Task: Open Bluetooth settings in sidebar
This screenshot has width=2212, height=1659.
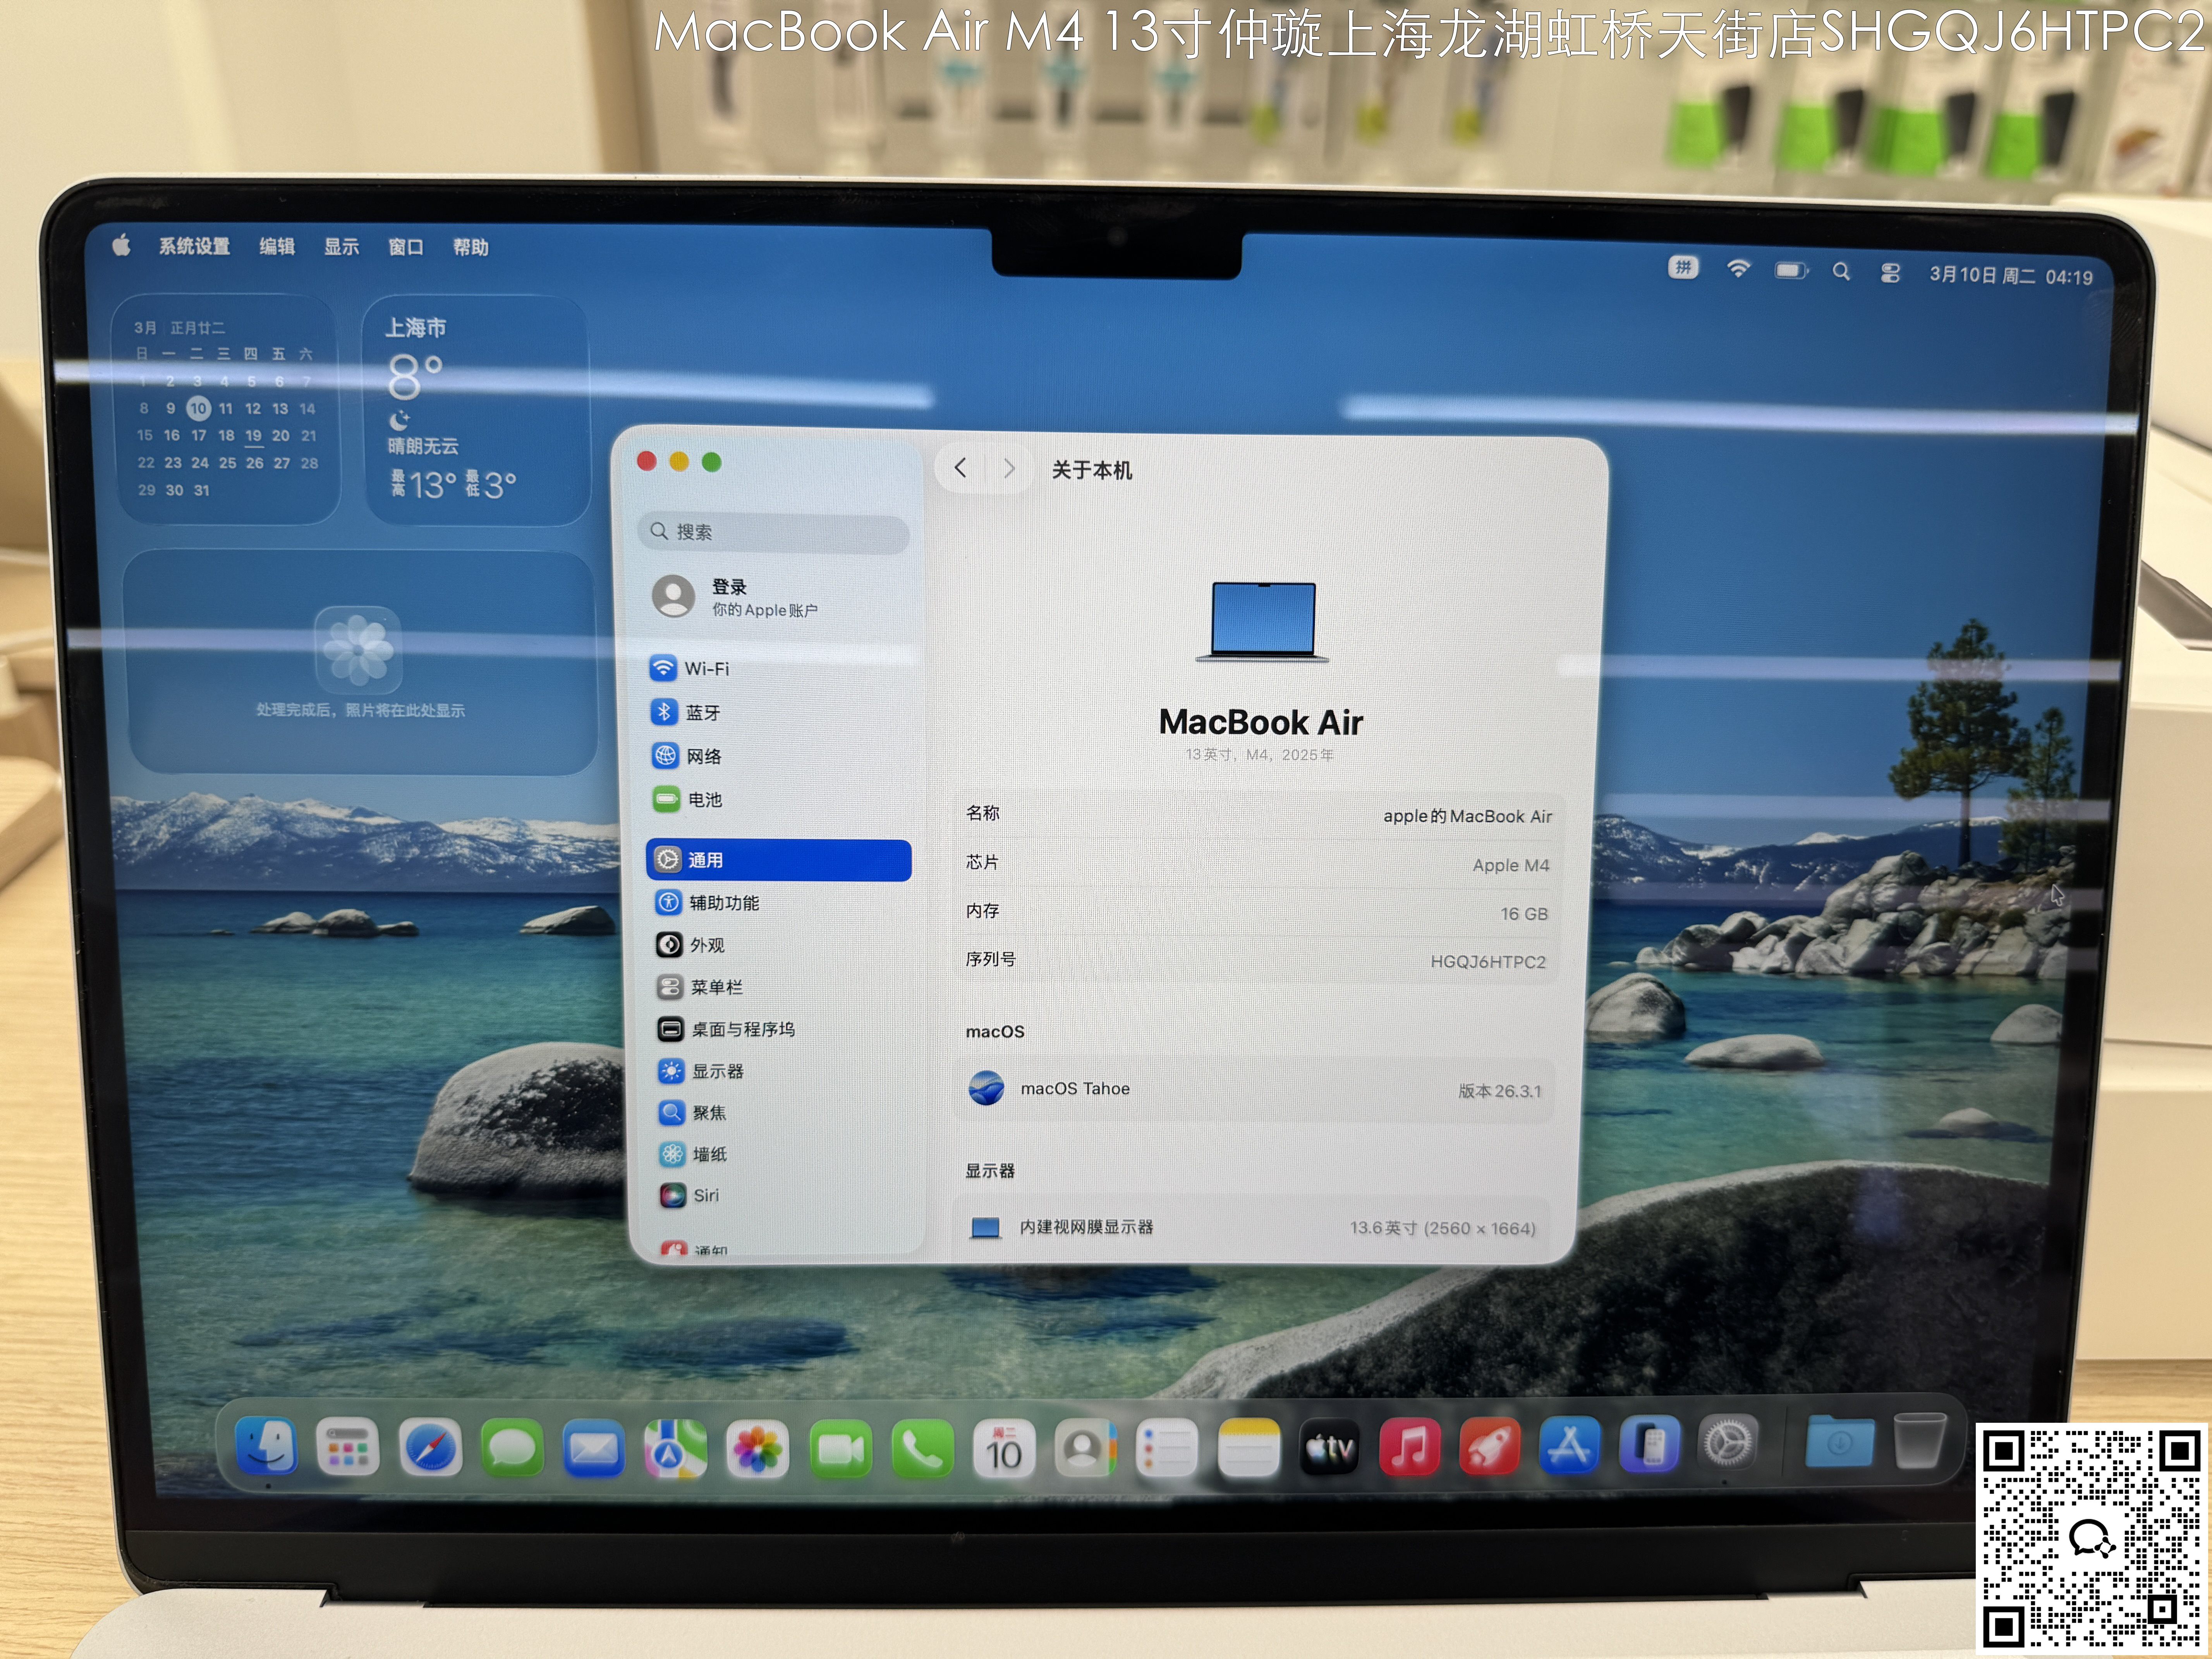Action: tap(702, 712)
